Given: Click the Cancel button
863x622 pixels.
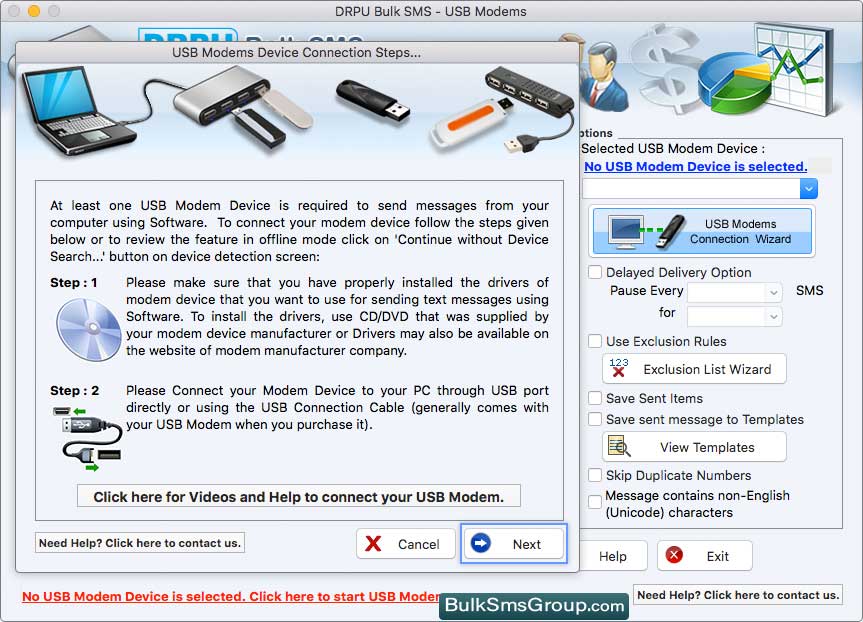Looking at the screenshot, I should (x=406, y=544).
